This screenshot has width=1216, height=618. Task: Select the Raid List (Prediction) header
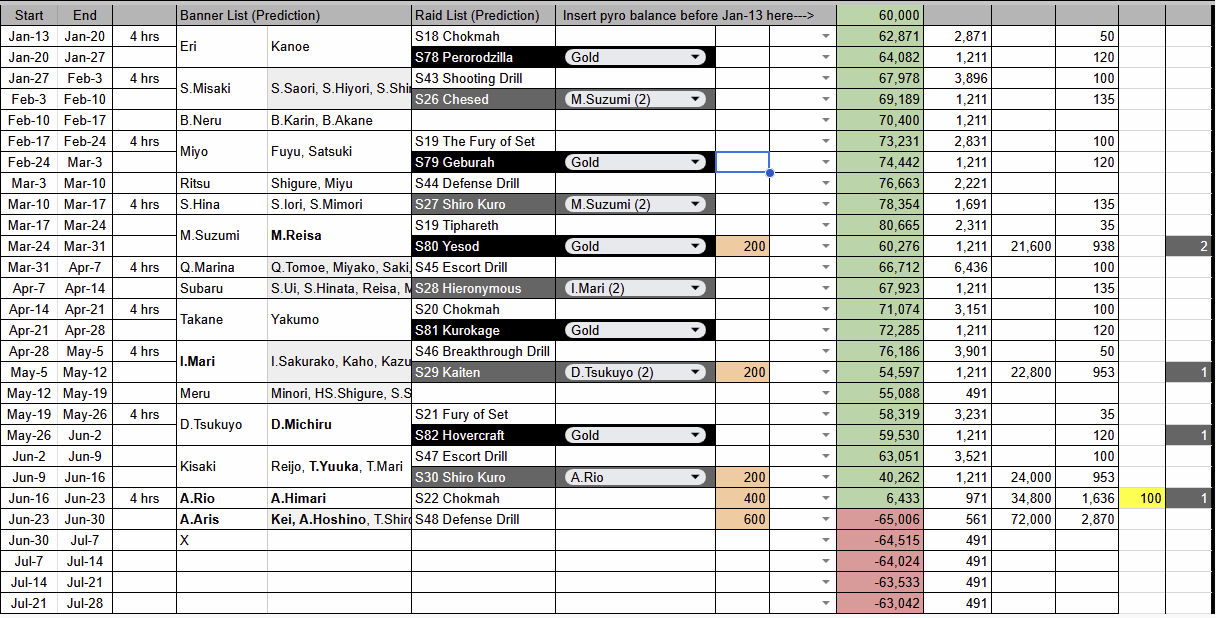(484, 15)
